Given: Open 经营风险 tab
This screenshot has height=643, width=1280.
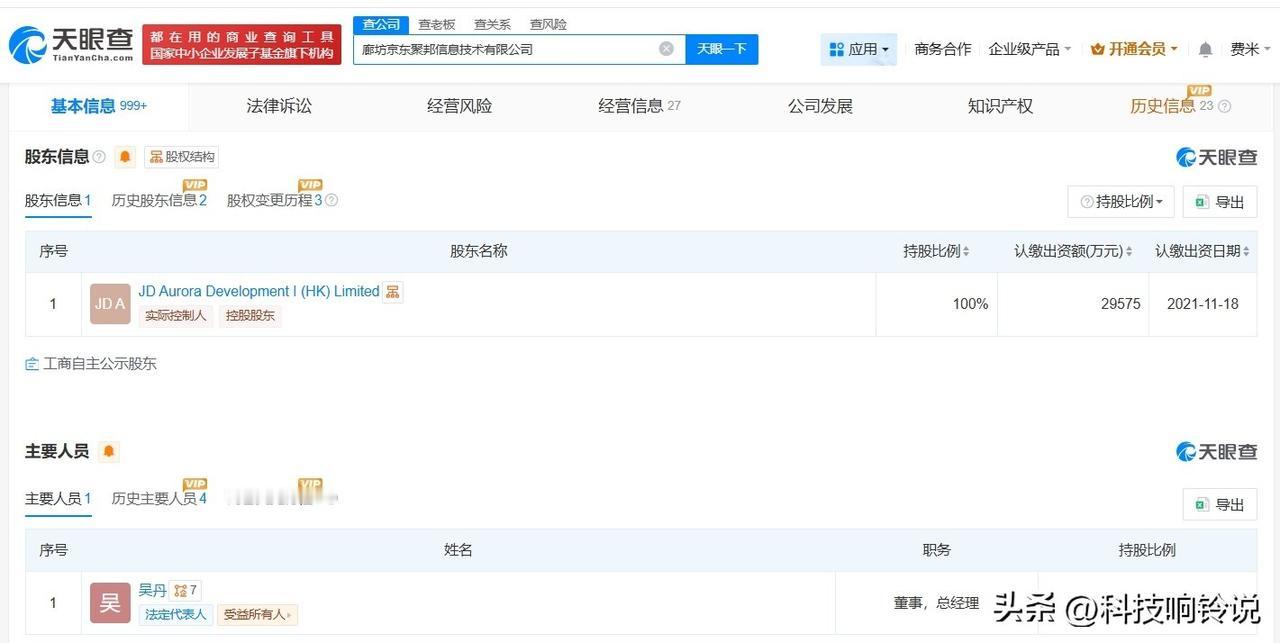Looking at the screenshot, I should [x=459, y=106].
